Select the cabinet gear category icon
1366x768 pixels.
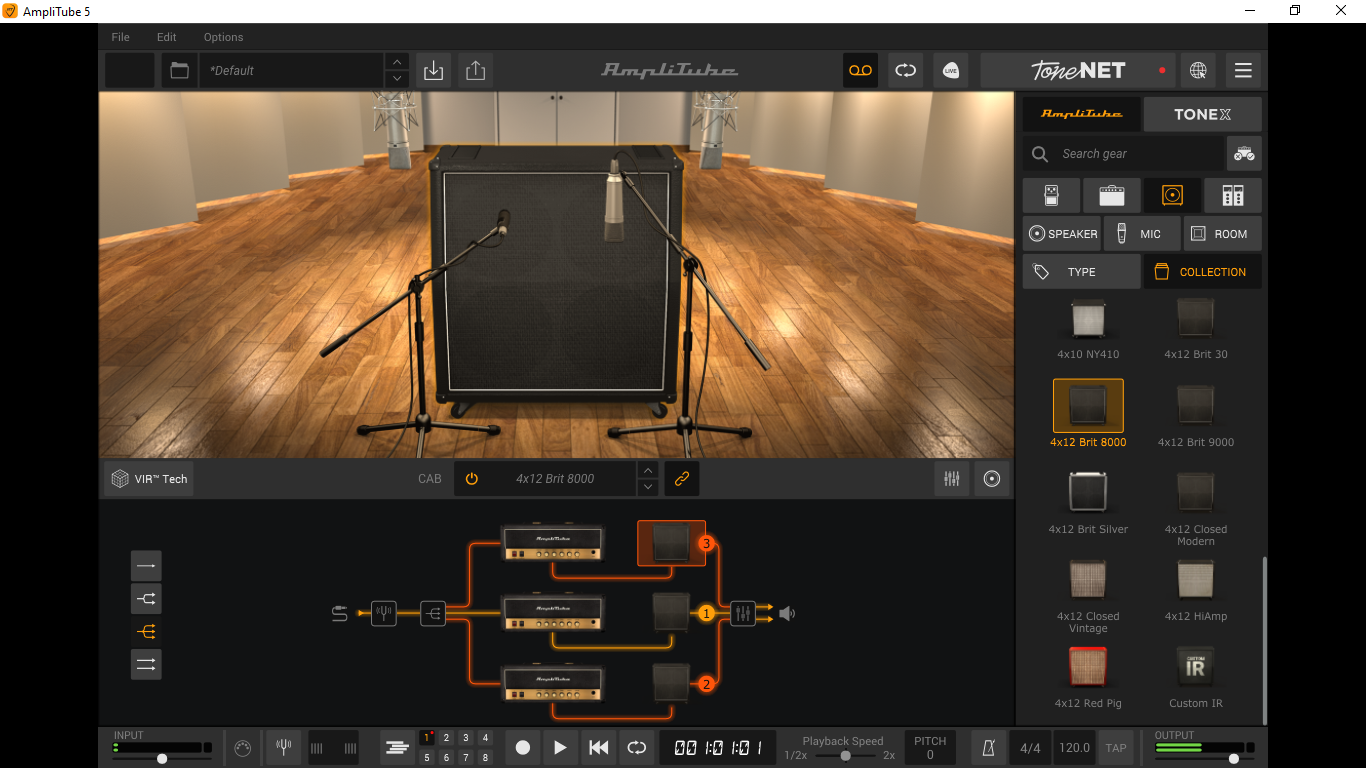point(1172,195)
